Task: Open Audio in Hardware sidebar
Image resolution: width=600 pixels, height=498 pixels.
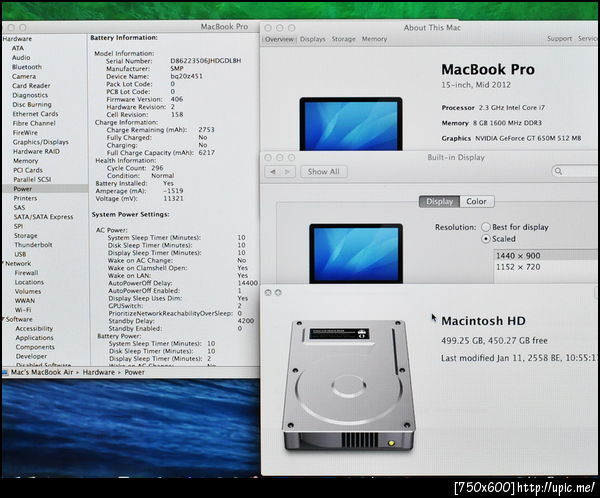Action: pos(21,57)
